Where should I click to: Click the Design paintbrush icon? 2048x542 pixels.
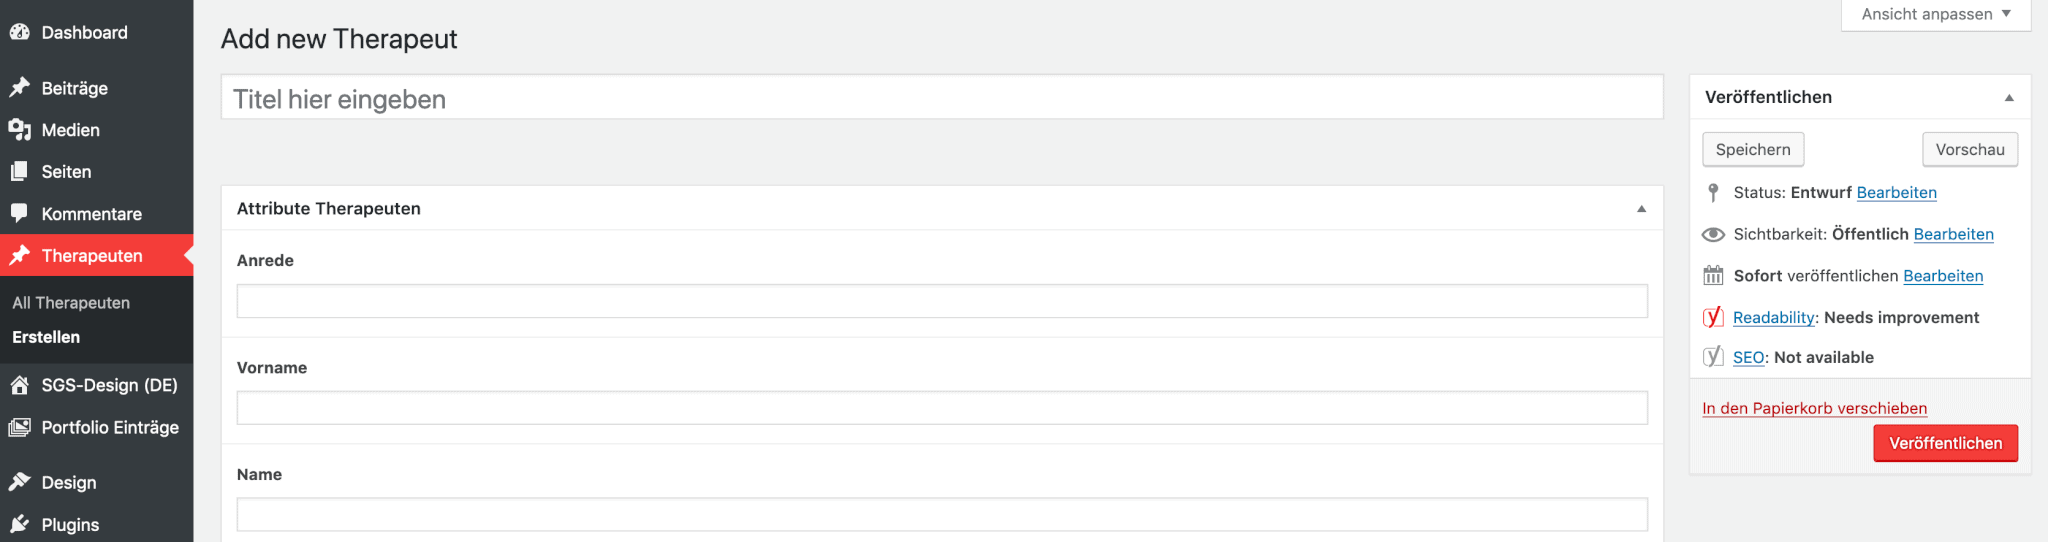point(19,482)
